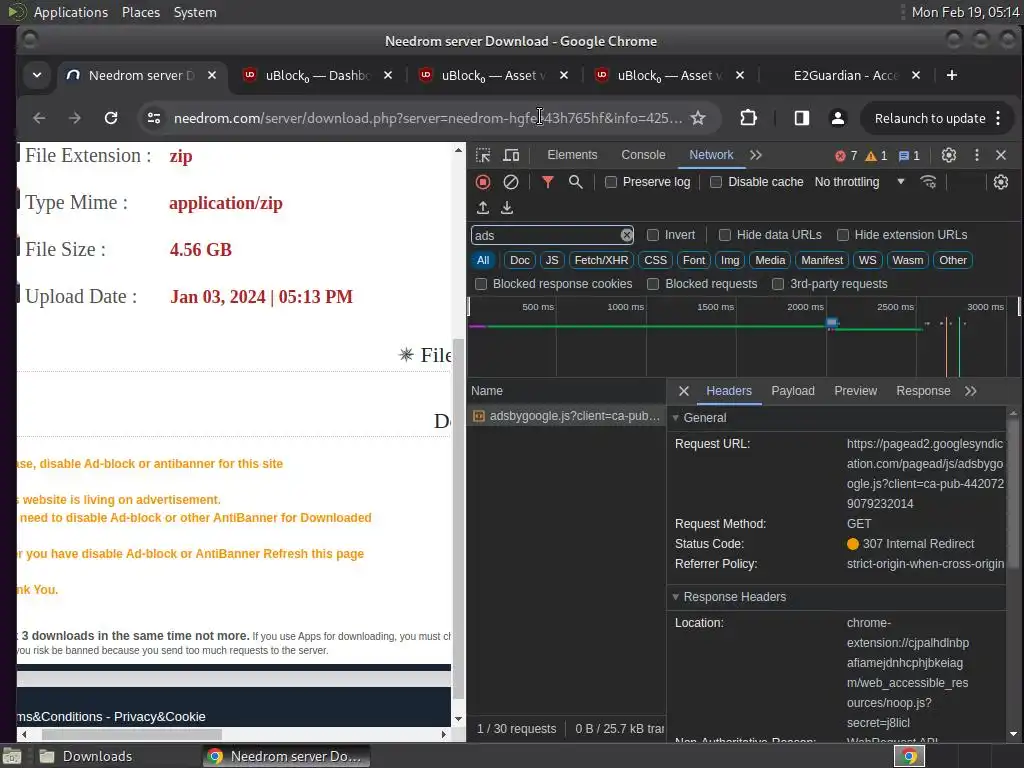Close the request details pane

tap(684, 391)
